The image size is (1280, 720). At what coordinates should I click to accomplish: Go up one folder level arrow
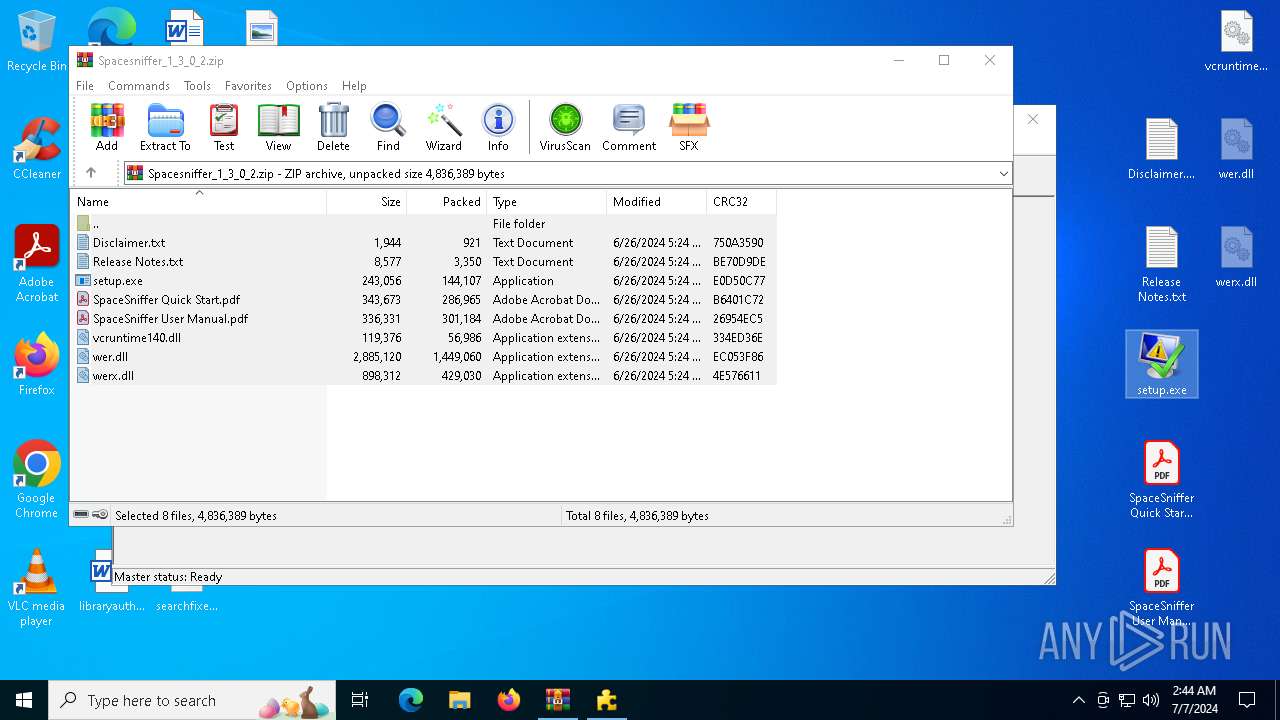tap(91, 173)
